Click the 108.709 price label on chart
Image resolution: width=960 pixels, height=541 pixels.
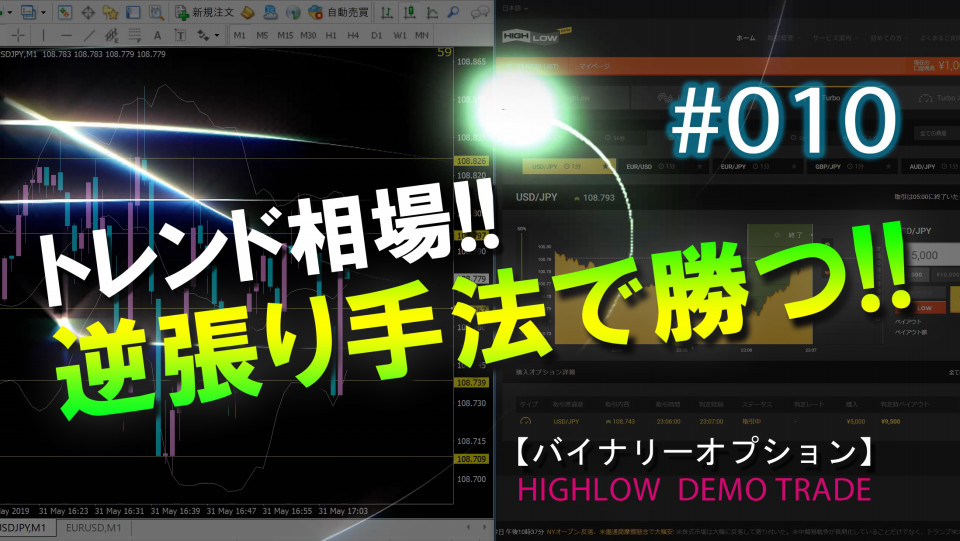click(x=471, y=459)
